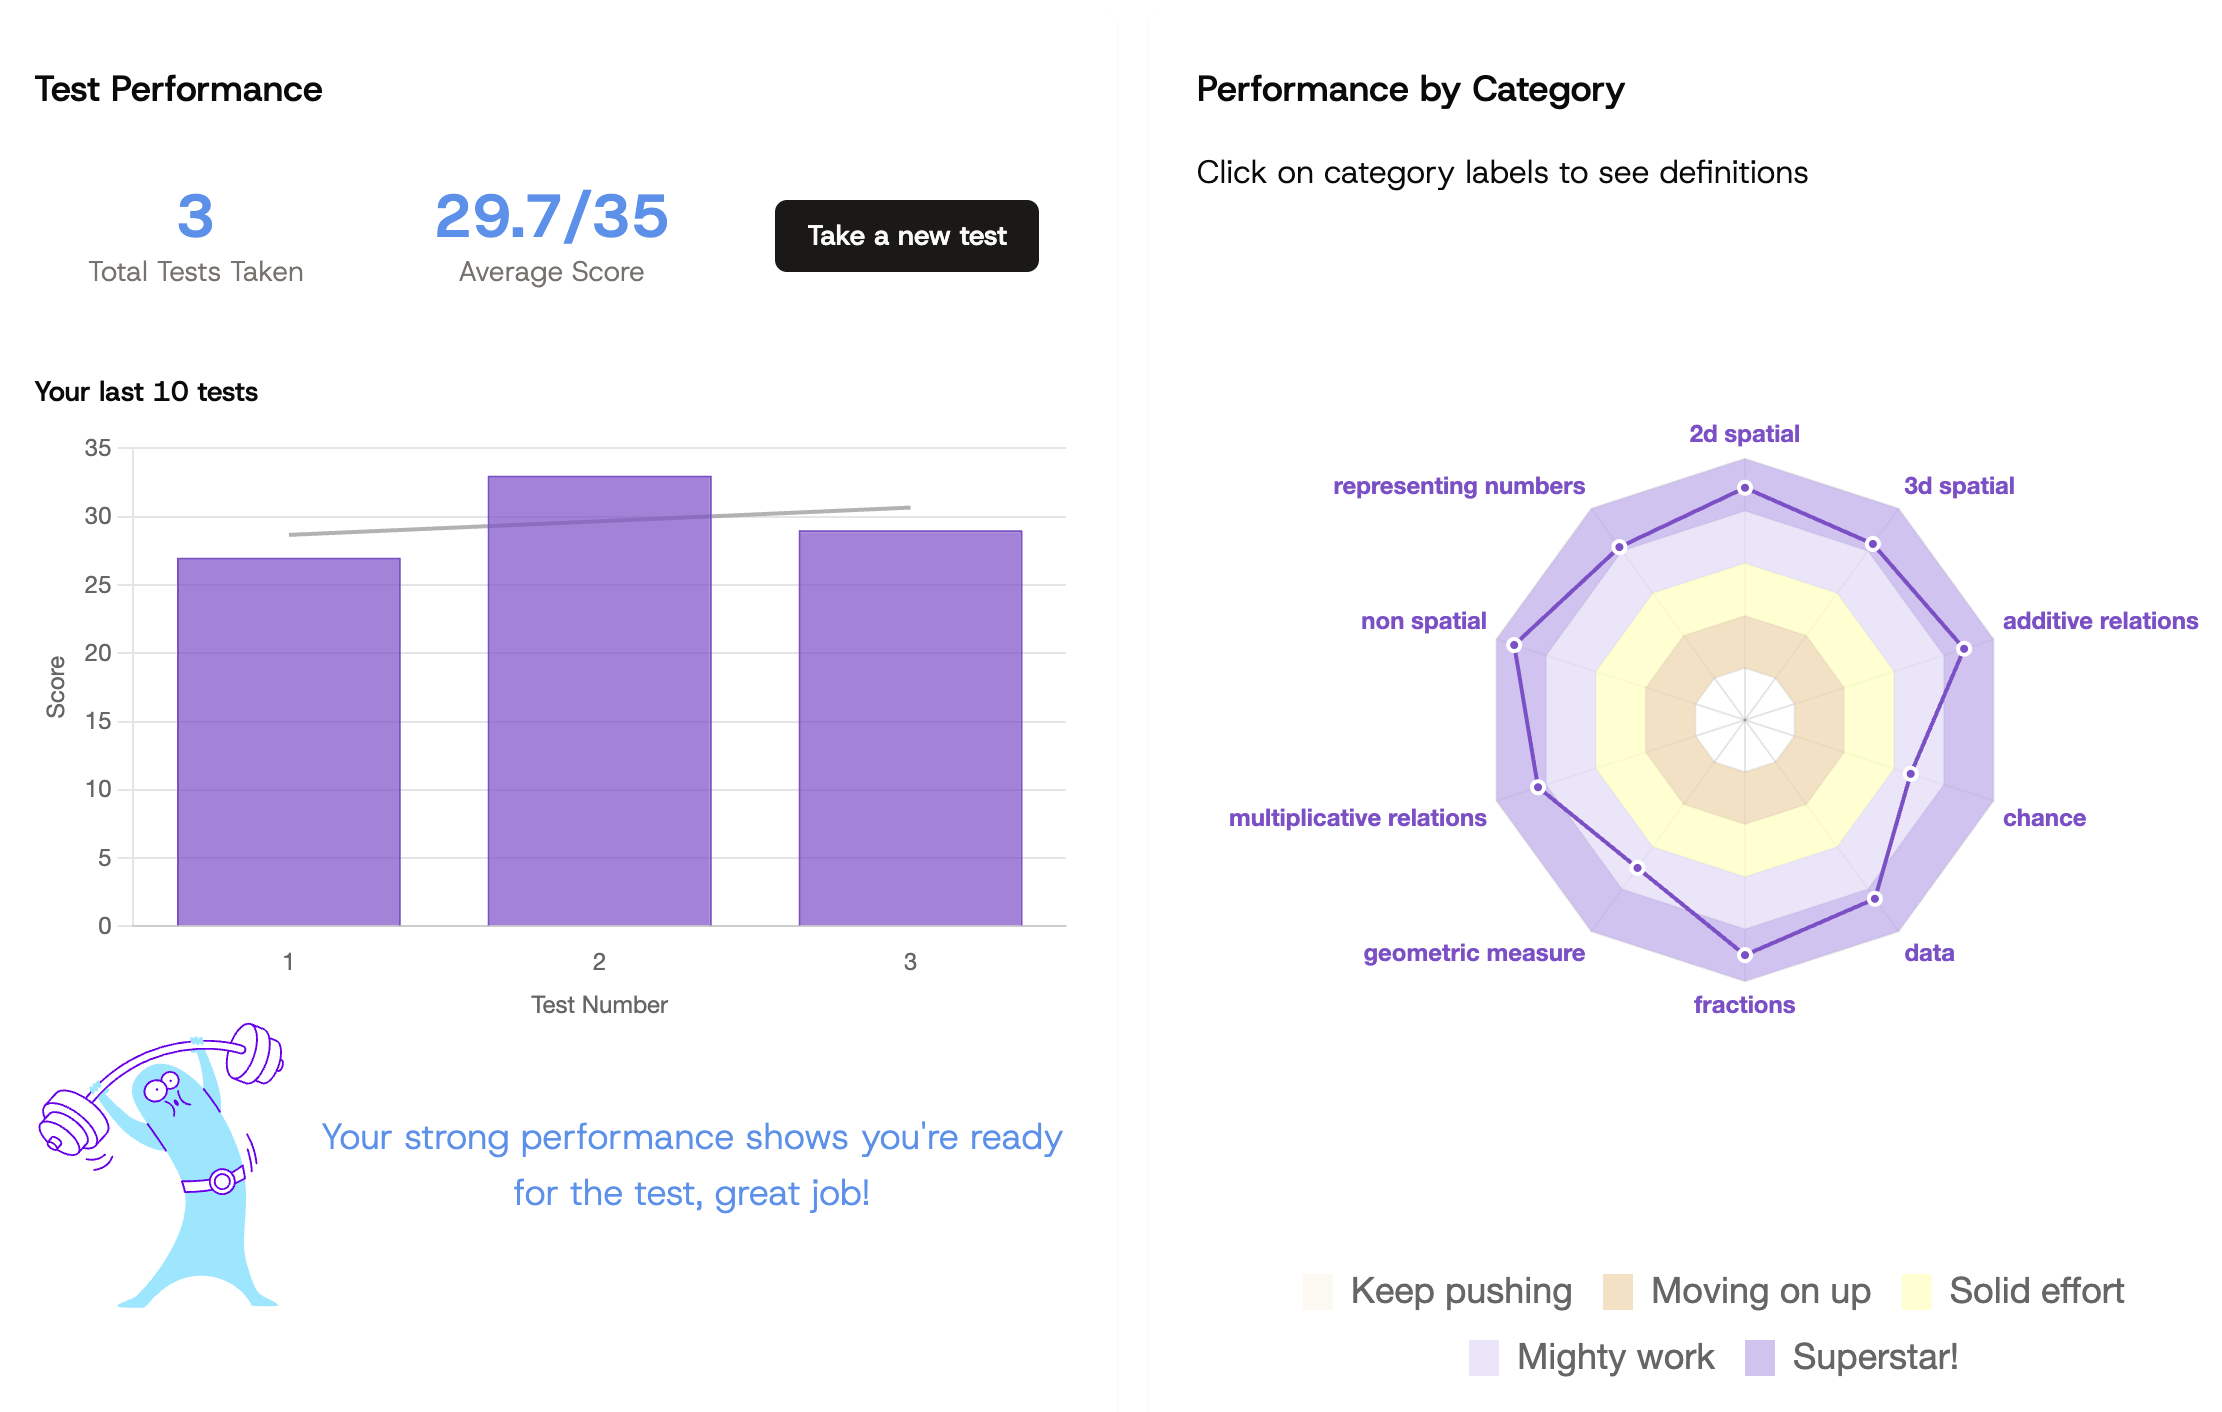Open the "2d spatial" category definition
The width and height of the screenshot is (2222, 1412).
tap(1744, 433)
